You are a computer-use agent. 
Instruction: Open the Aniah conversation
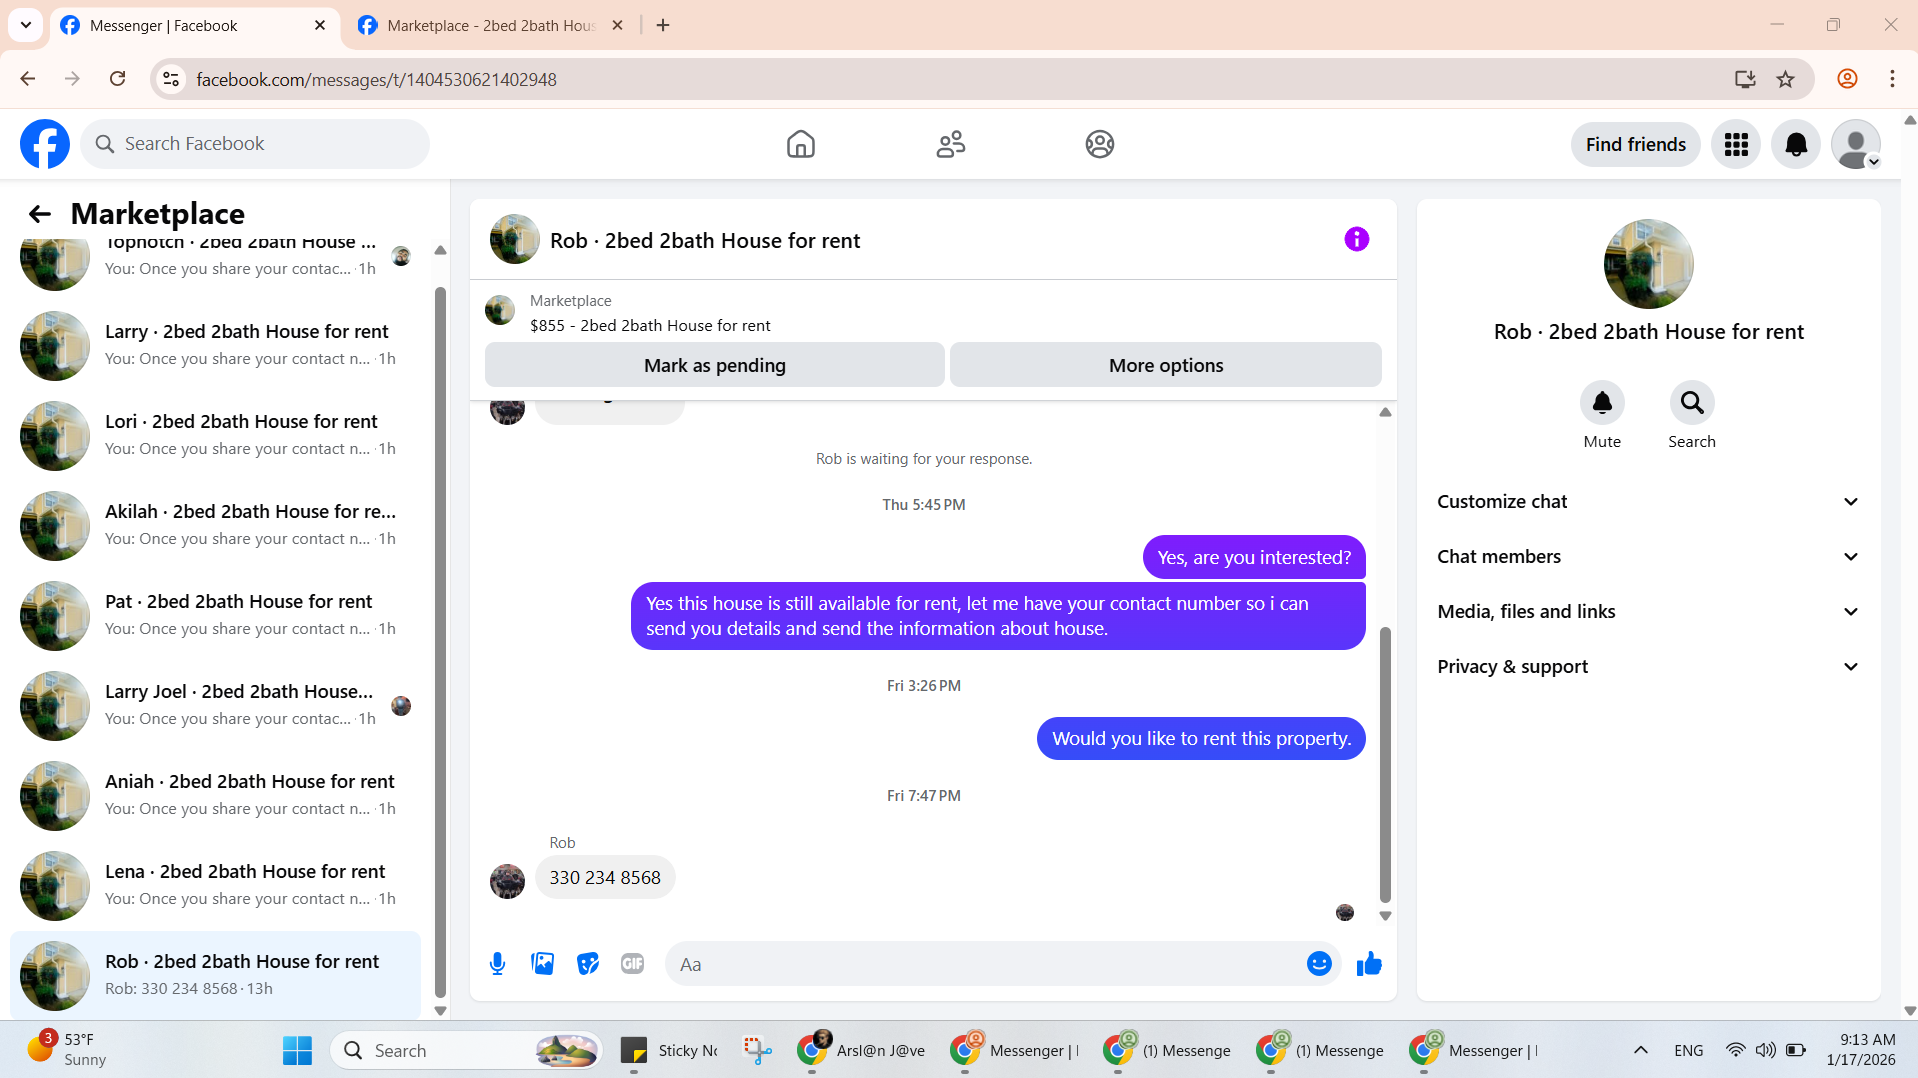[215, 796]
